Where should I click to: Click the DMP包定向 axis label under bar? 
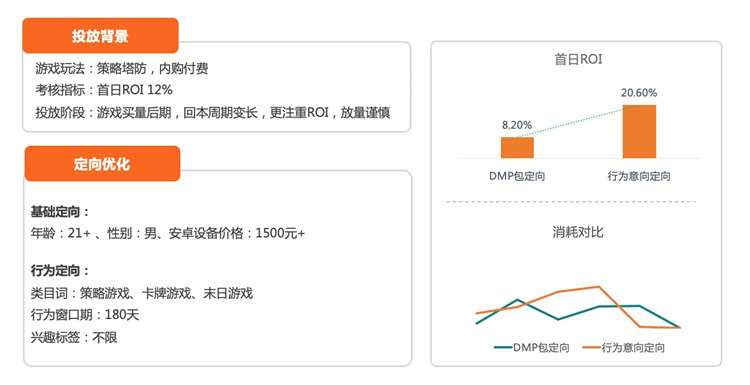[517, 176]
